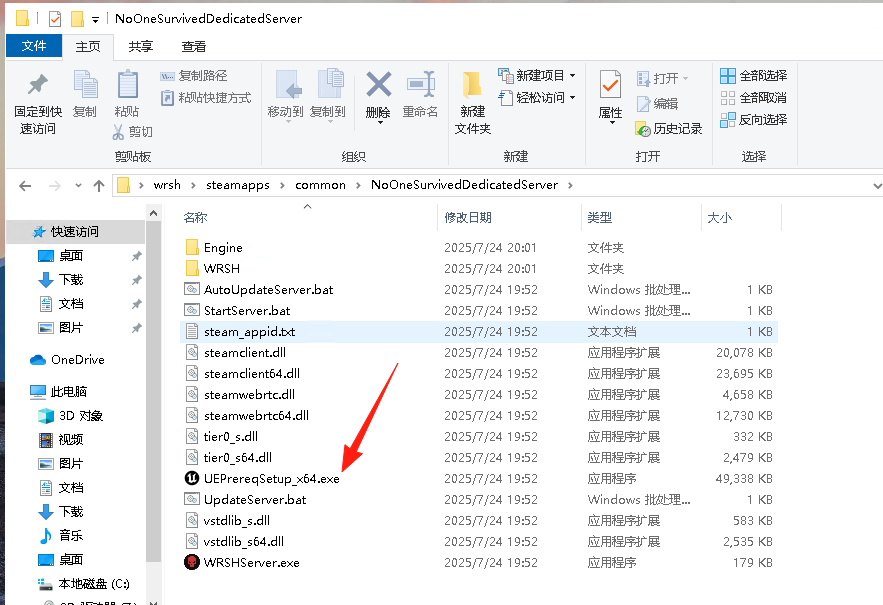The image size is (883, 605).
Task: Click the 删除 red X icon
Action: 378,84
